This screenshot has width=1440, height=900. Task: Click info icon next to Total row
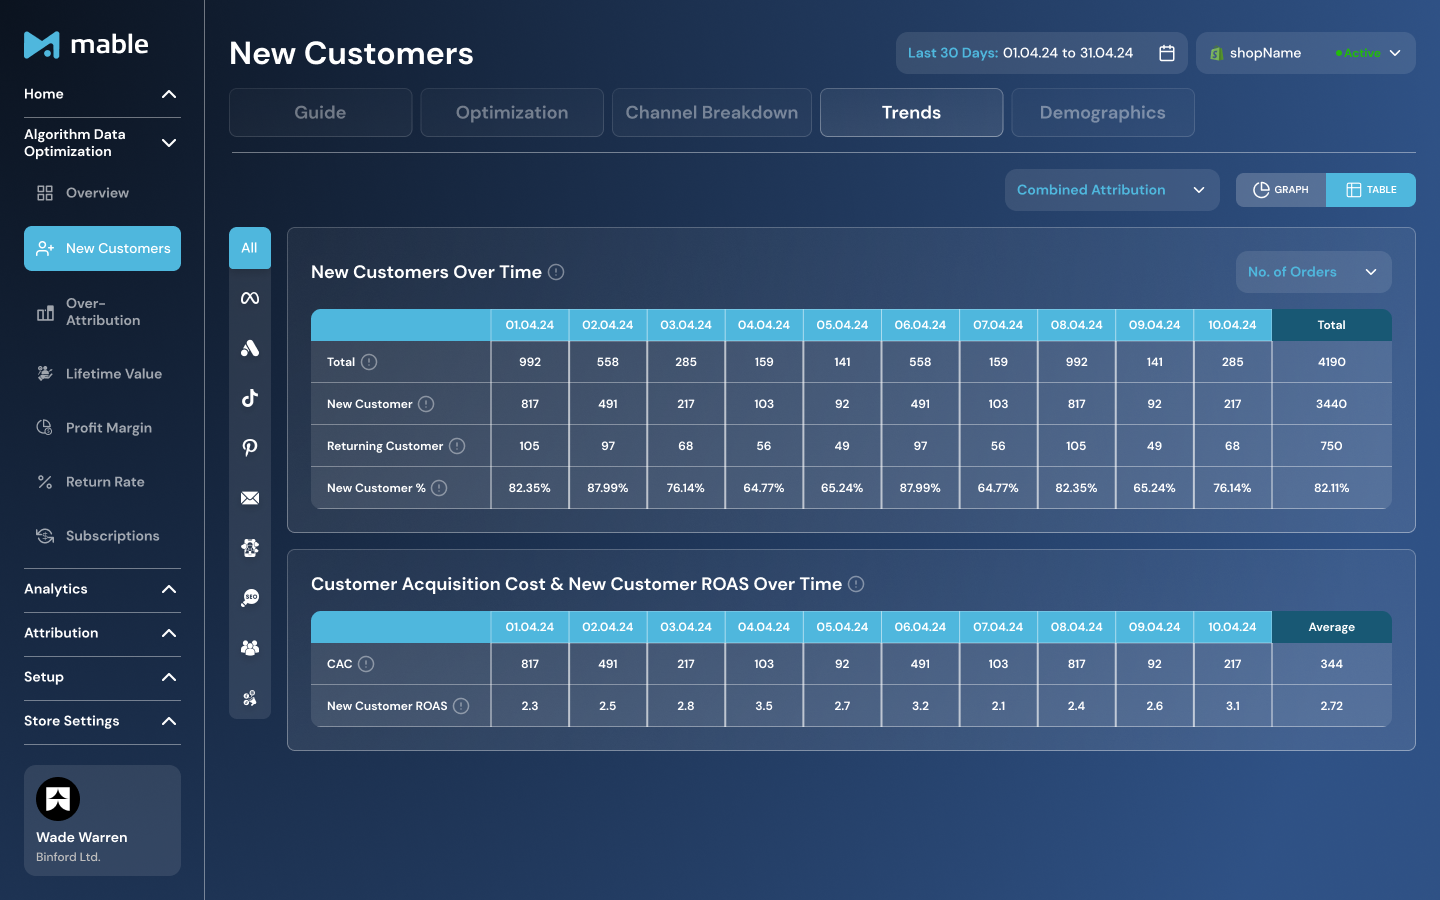[369, 362]
